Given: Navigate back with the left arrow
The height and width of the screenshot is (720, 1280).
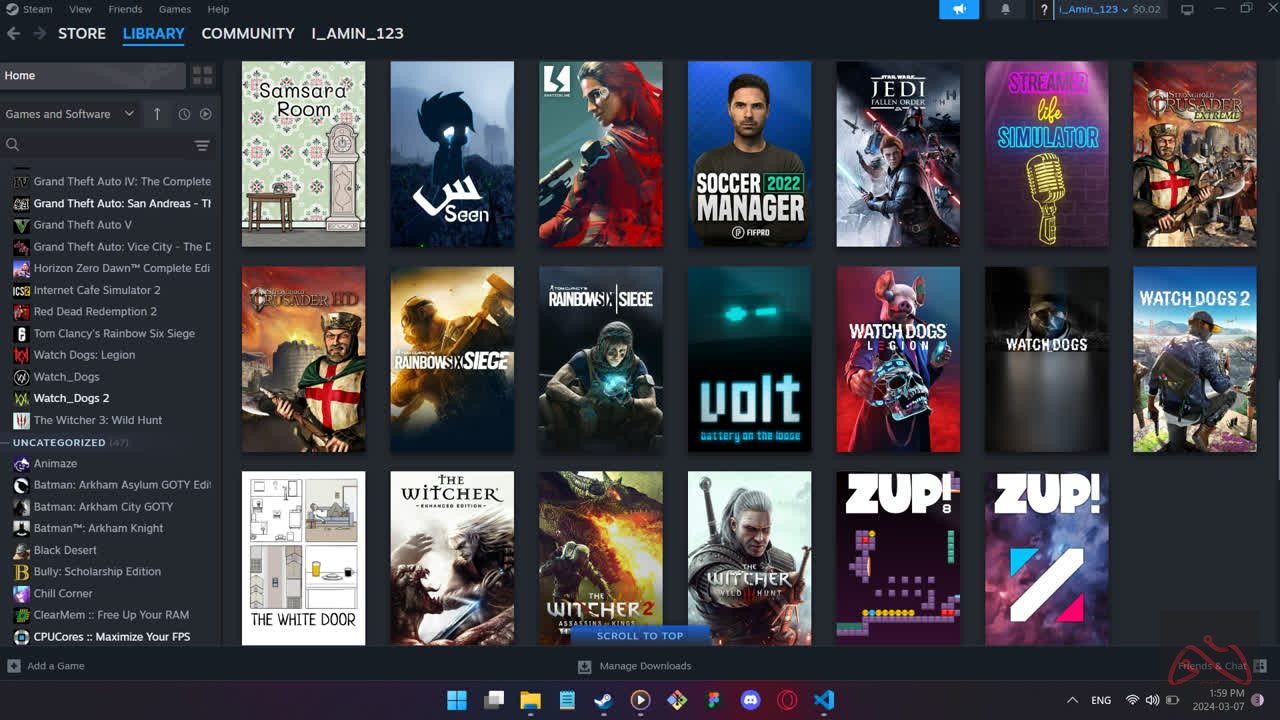Looking at the screenshot, I should (12, 33).
